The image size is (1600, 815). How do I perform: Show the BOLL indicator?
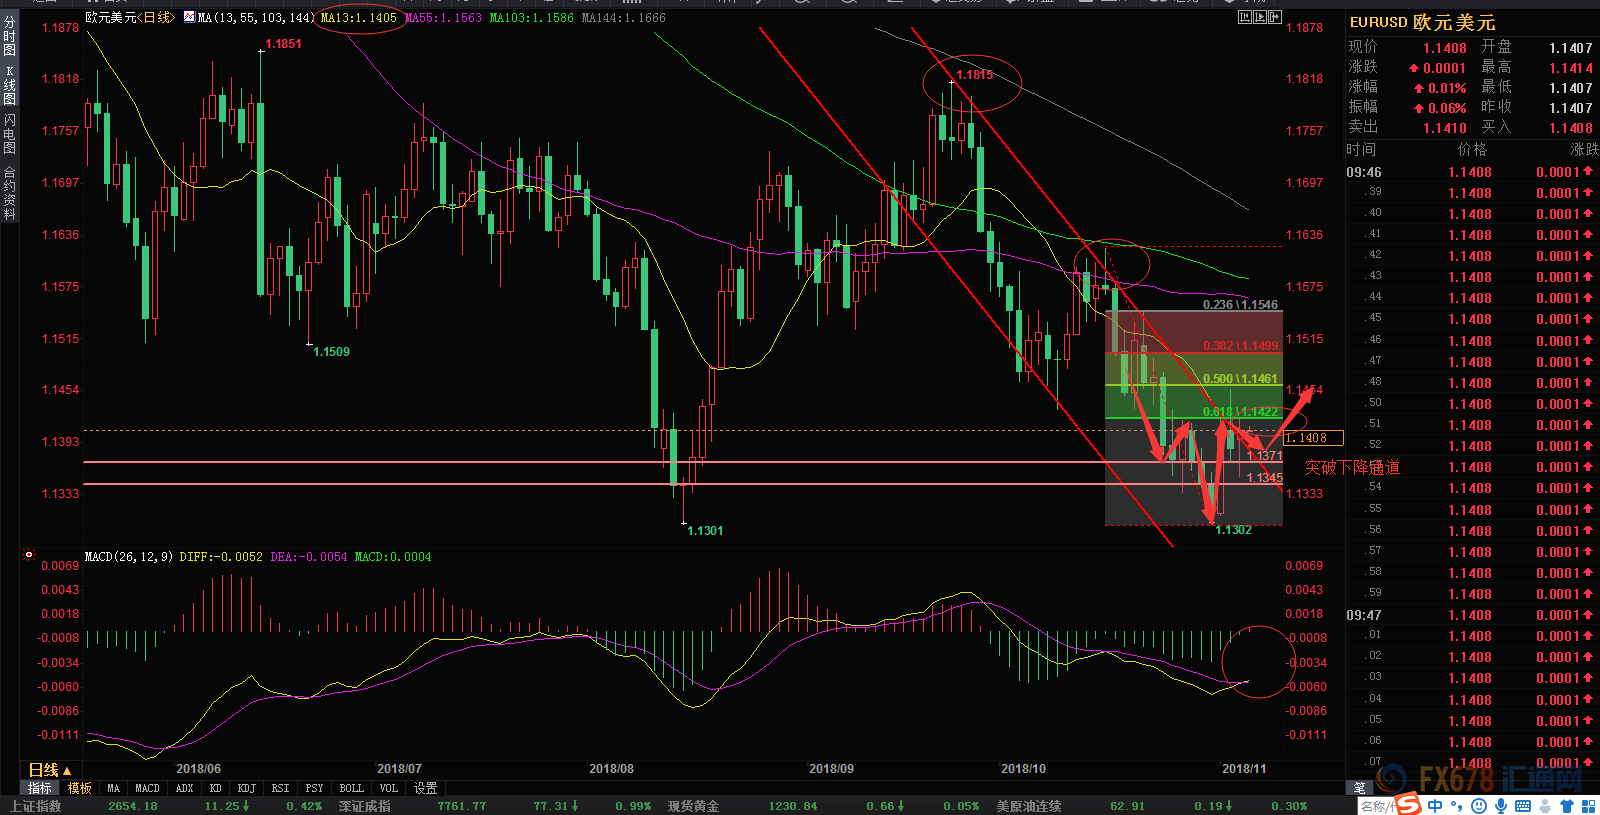pos(351,788)
